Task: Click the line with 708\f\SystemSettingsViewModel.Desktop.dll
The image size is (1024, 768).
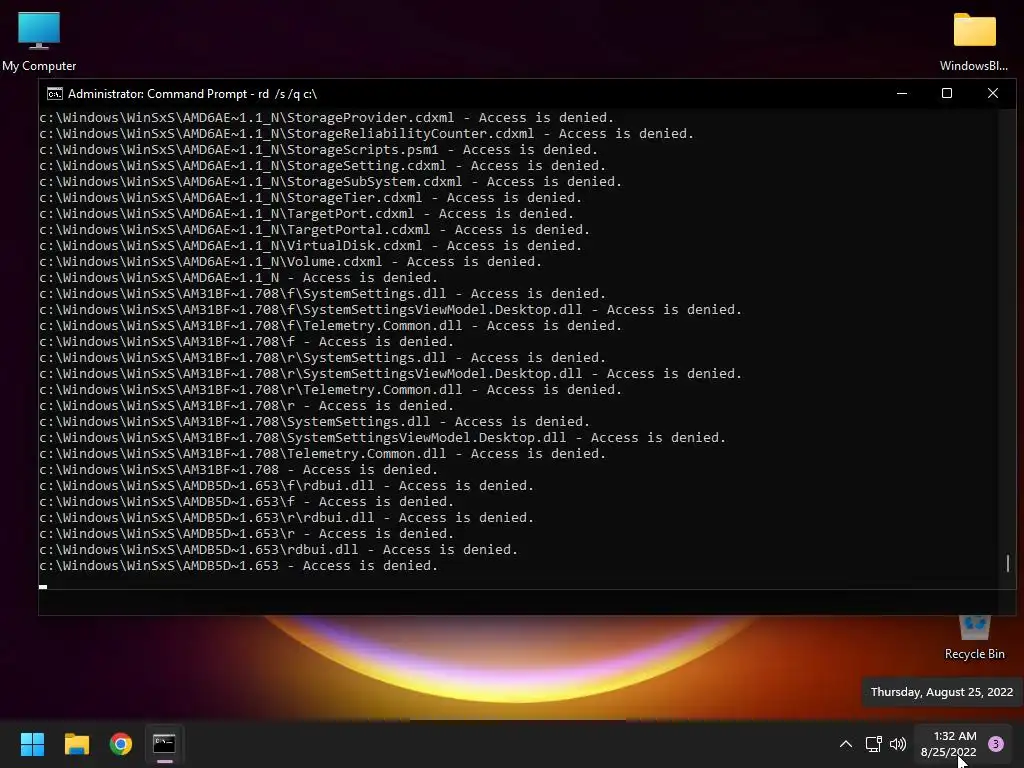Action: (x=391, y=310)
